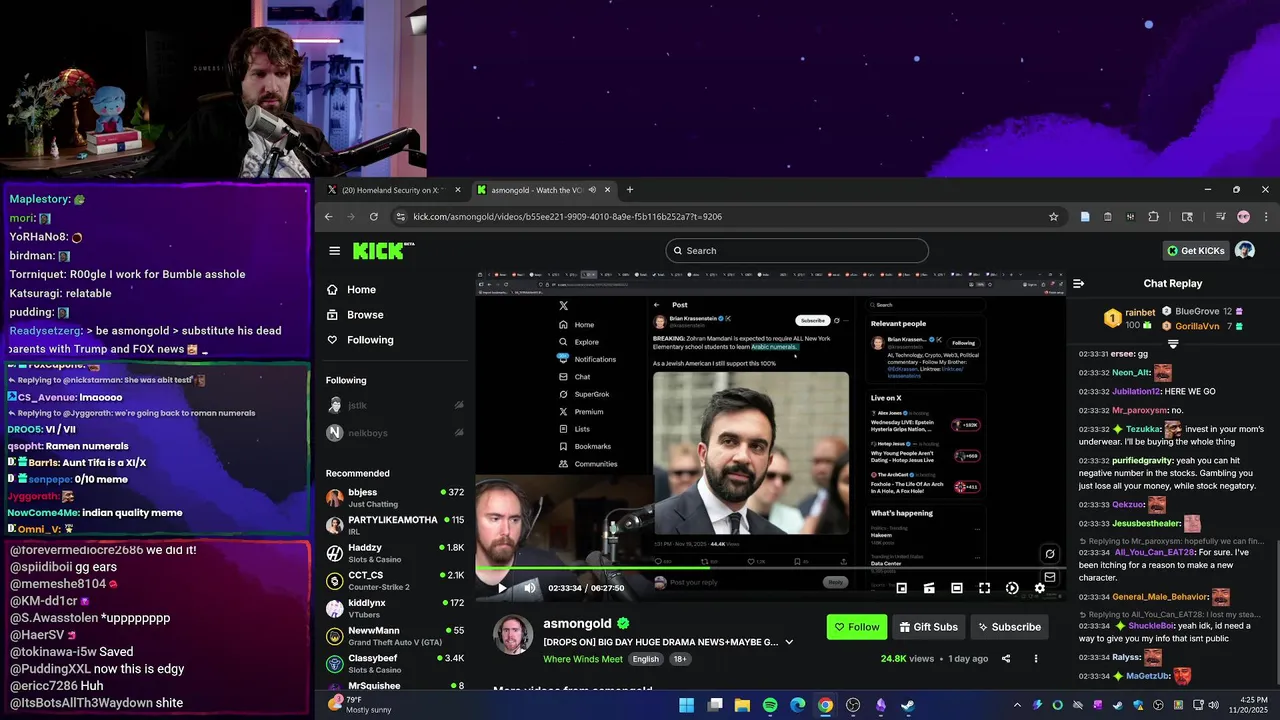Image resolution: width=1280 pixels, height=720 pixels.
Task: Open the Kick profile avatar menu
Action: tap(1245, 251)
